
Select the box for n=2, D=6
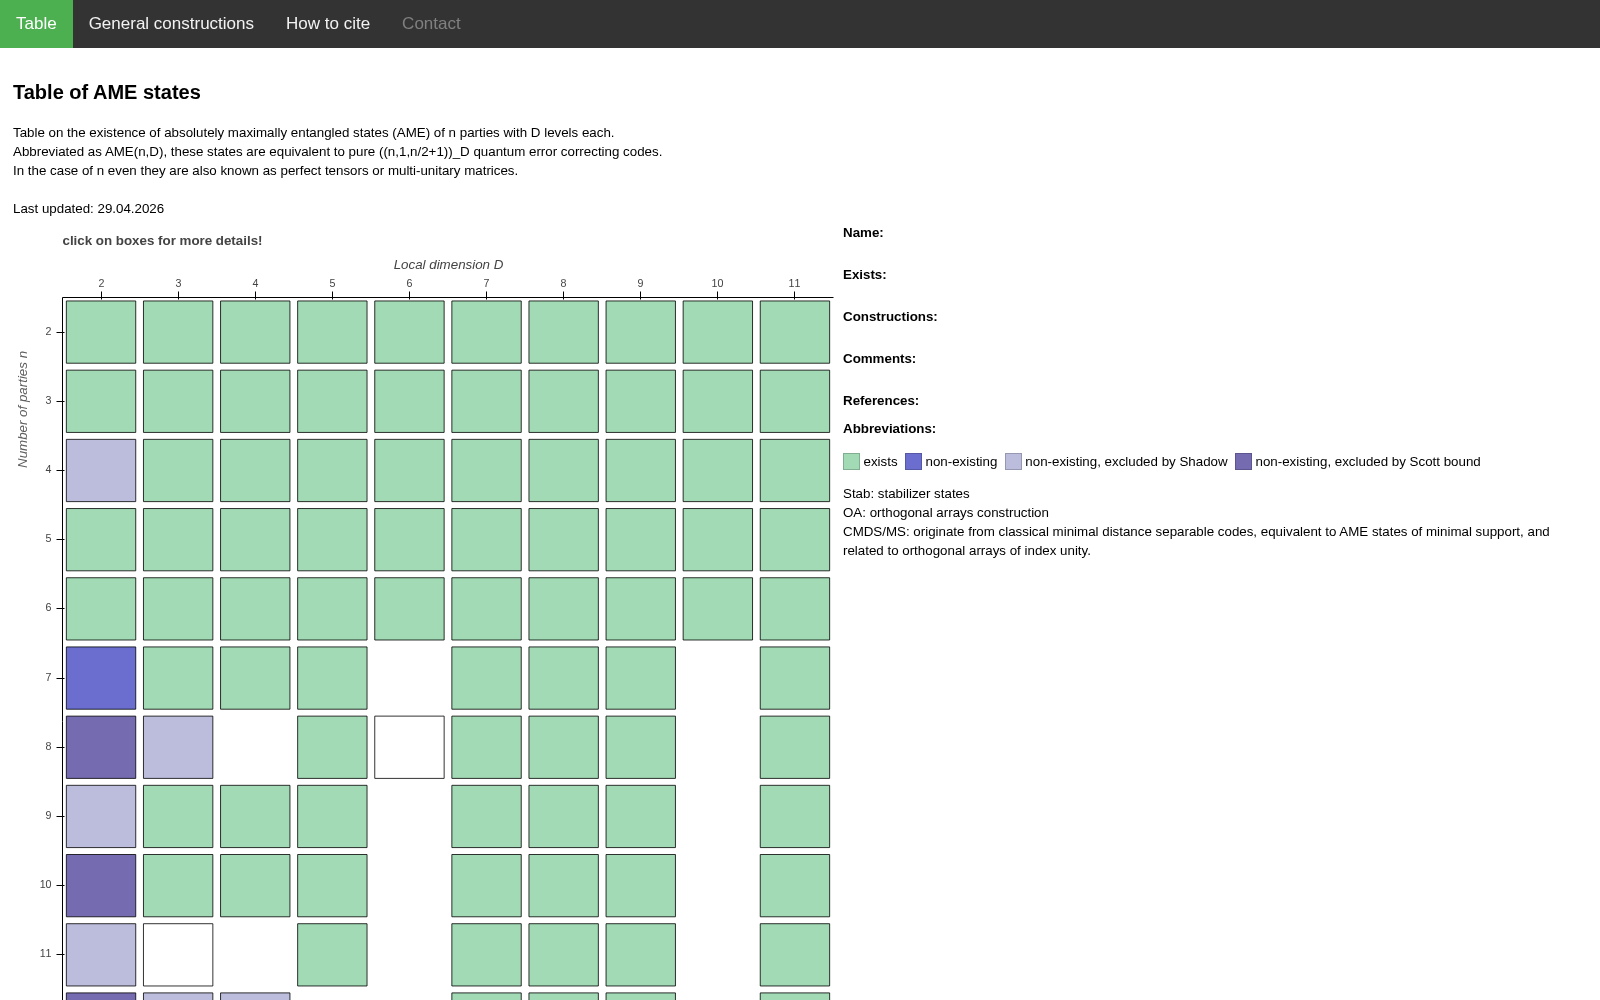[x=409, y=332]
